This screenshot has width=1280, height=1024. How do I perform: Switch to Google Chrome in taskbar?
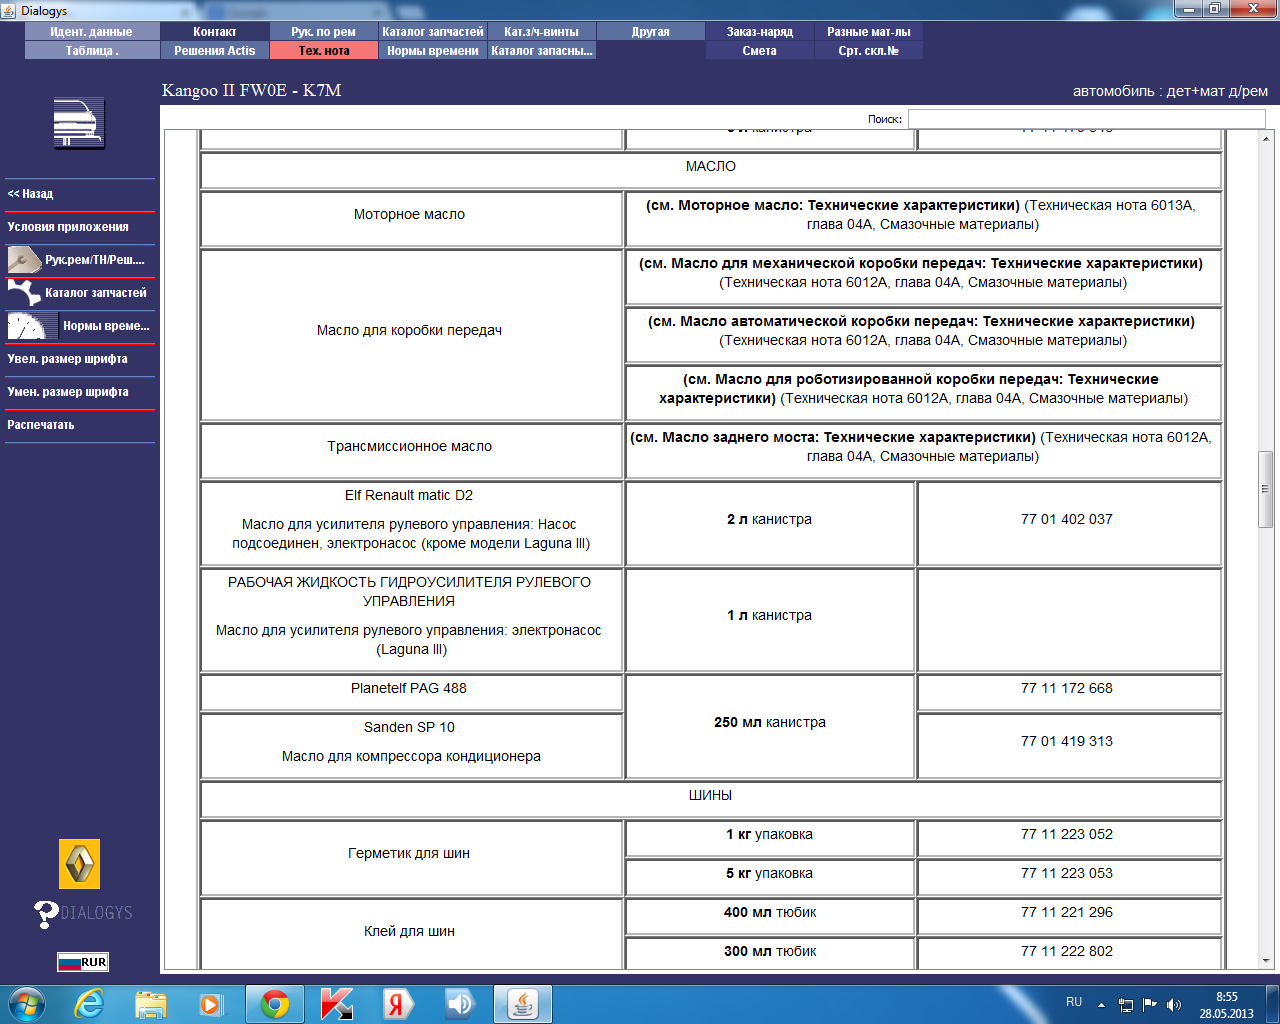[x=275, y=1004]
